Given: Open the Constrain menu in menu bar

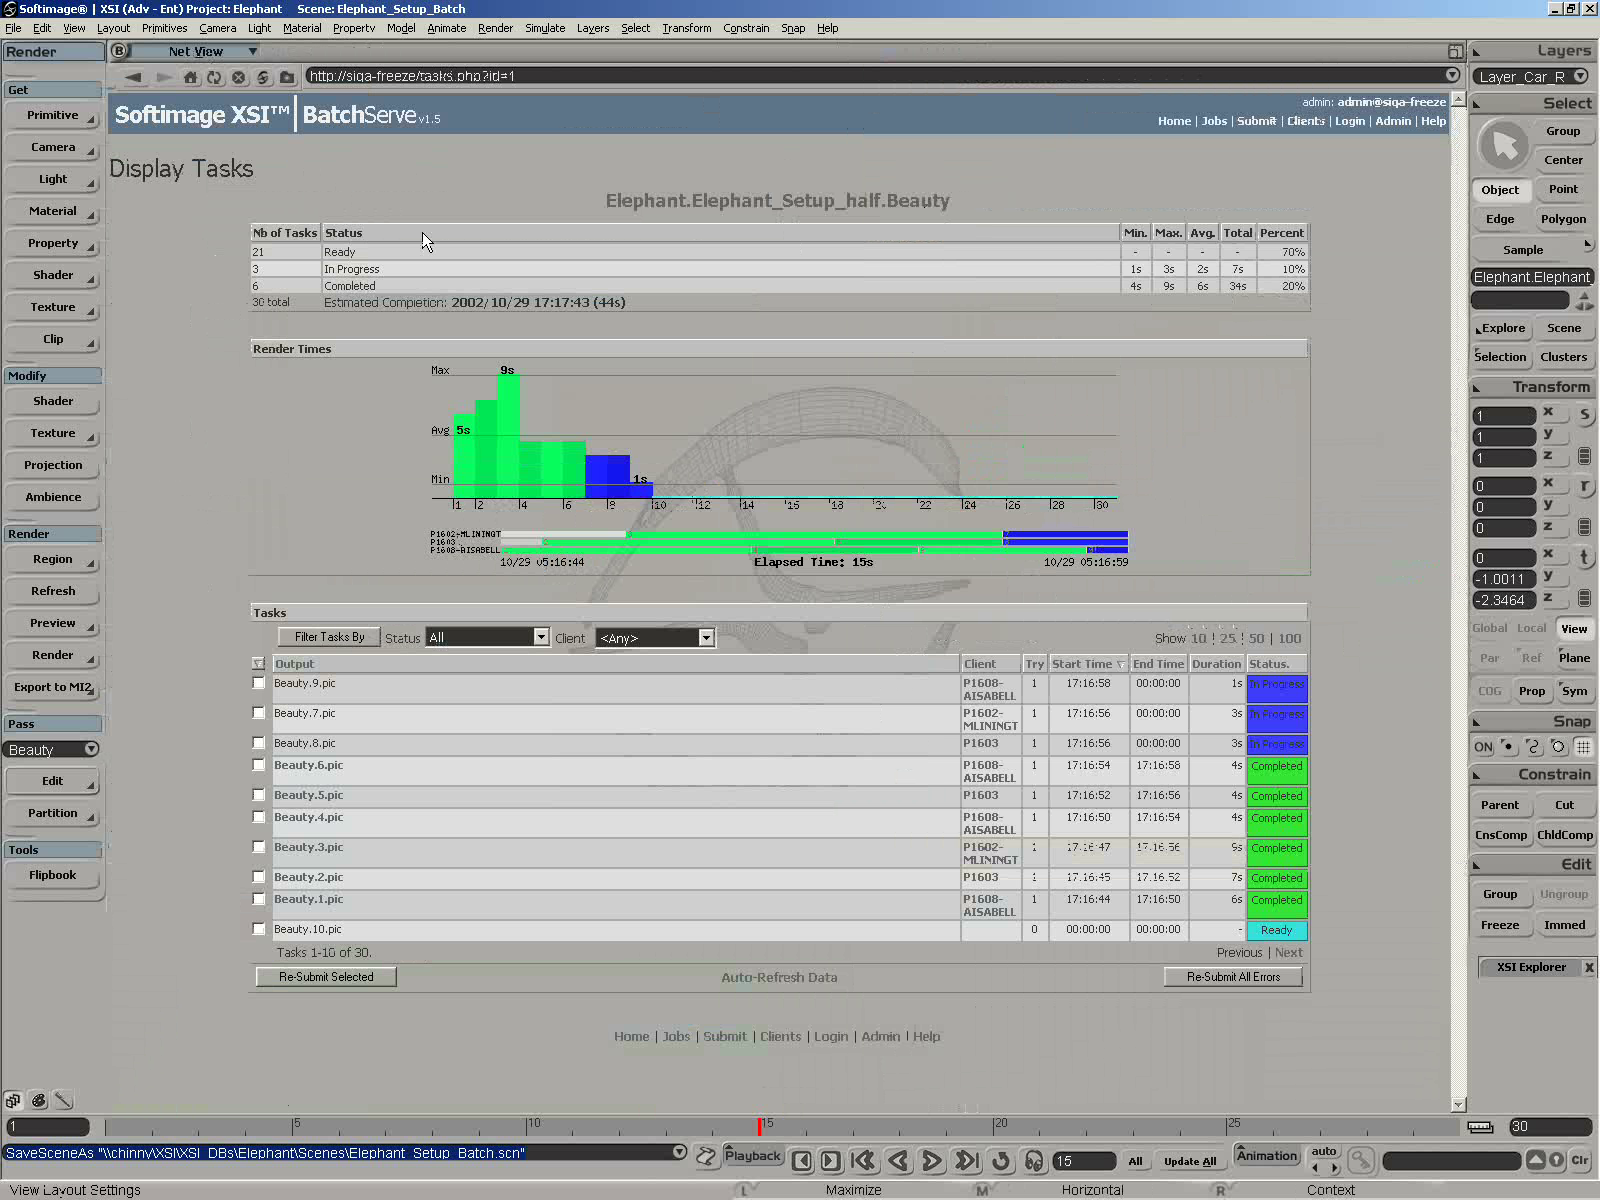Looking at the screenshot, I should pos(746,28).
